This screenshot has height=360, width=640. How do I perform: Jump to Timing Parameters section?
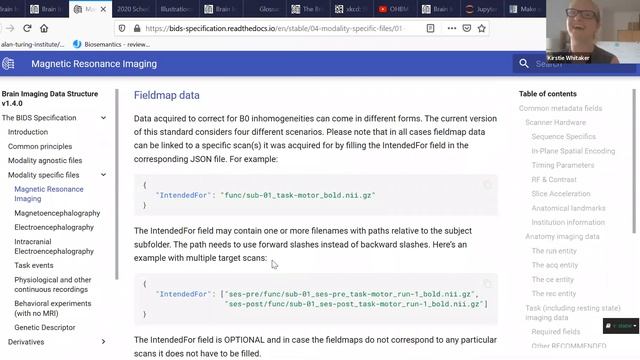pyautogui.click(x=563, y=165)
